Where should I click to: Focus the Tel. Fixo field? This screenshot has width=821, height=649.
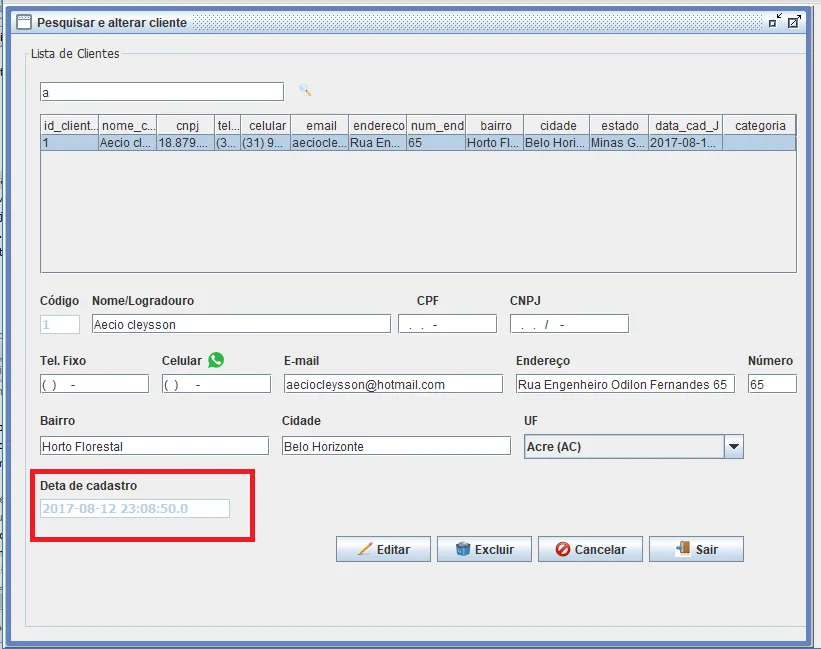pos(94,384)
